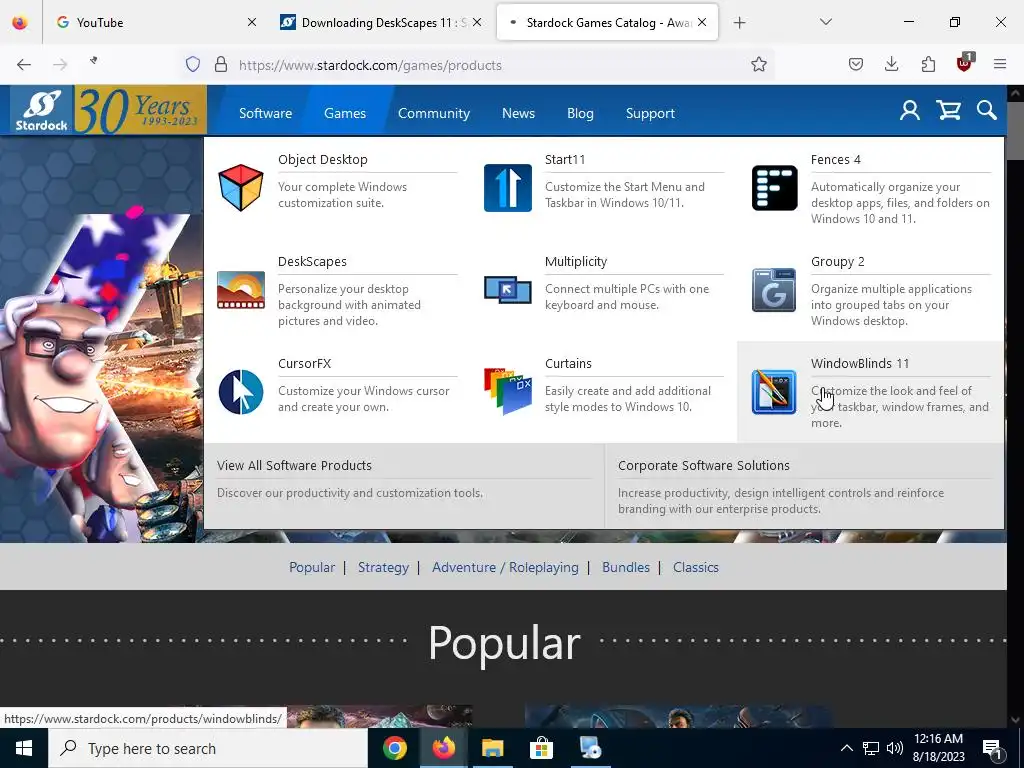Click the Groupy 2 icon

[x=774, y=290]
